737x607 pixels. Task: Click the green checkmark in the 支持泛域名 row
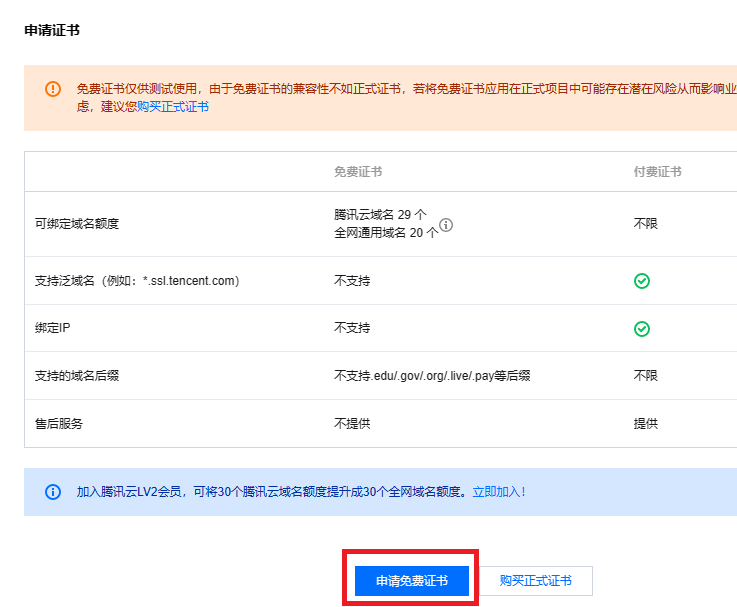(642, 281)
